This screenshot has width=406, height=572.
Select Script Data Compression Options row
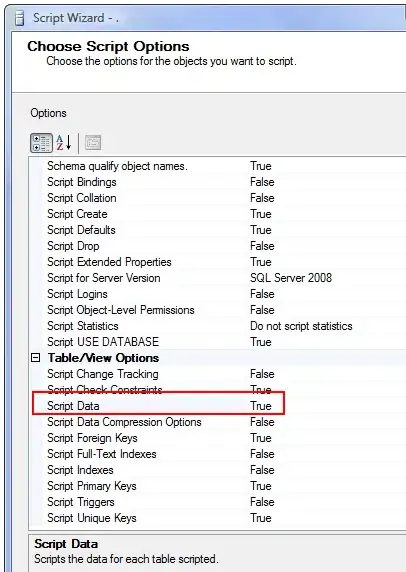217,422
